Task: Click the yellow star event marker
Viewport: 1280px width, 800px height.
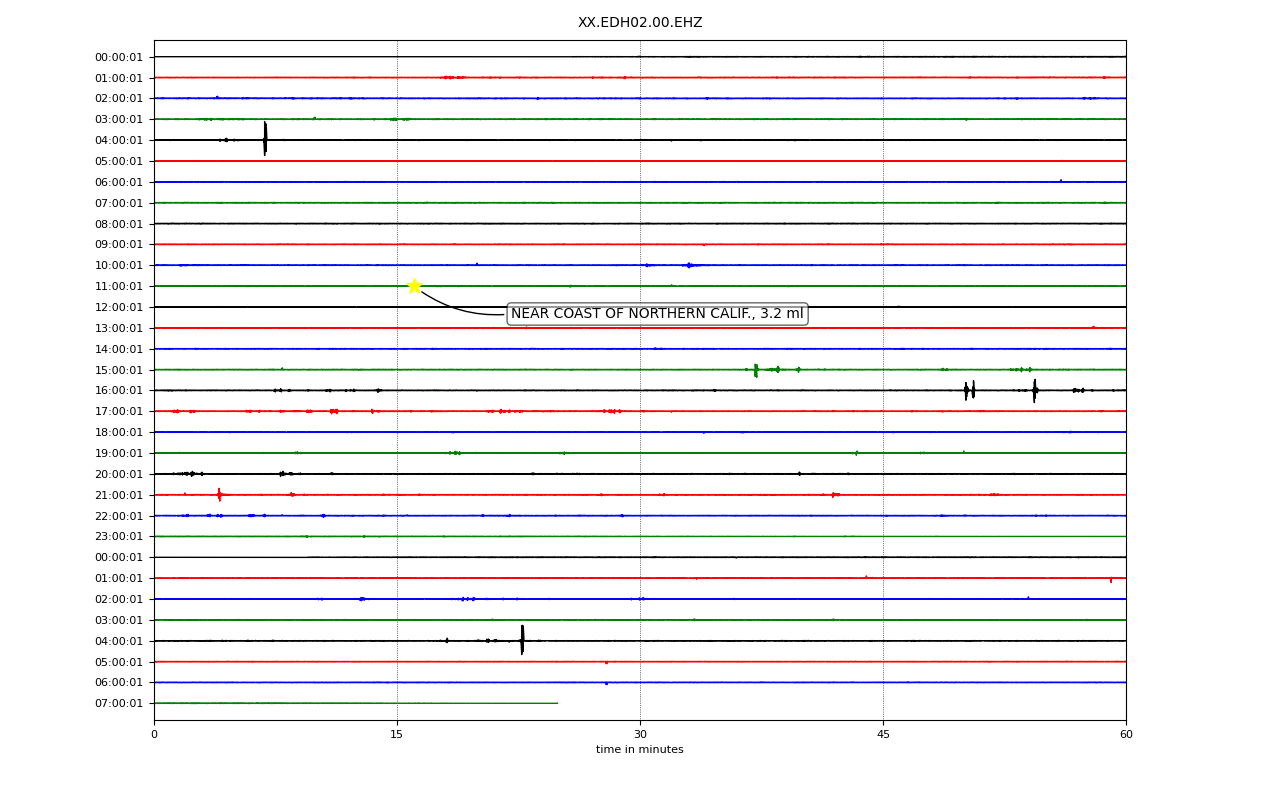Action: tap(414, 286)
